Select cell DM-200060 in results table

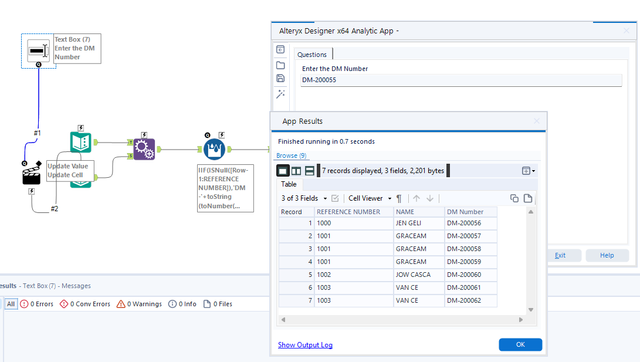tap(471, 275)
